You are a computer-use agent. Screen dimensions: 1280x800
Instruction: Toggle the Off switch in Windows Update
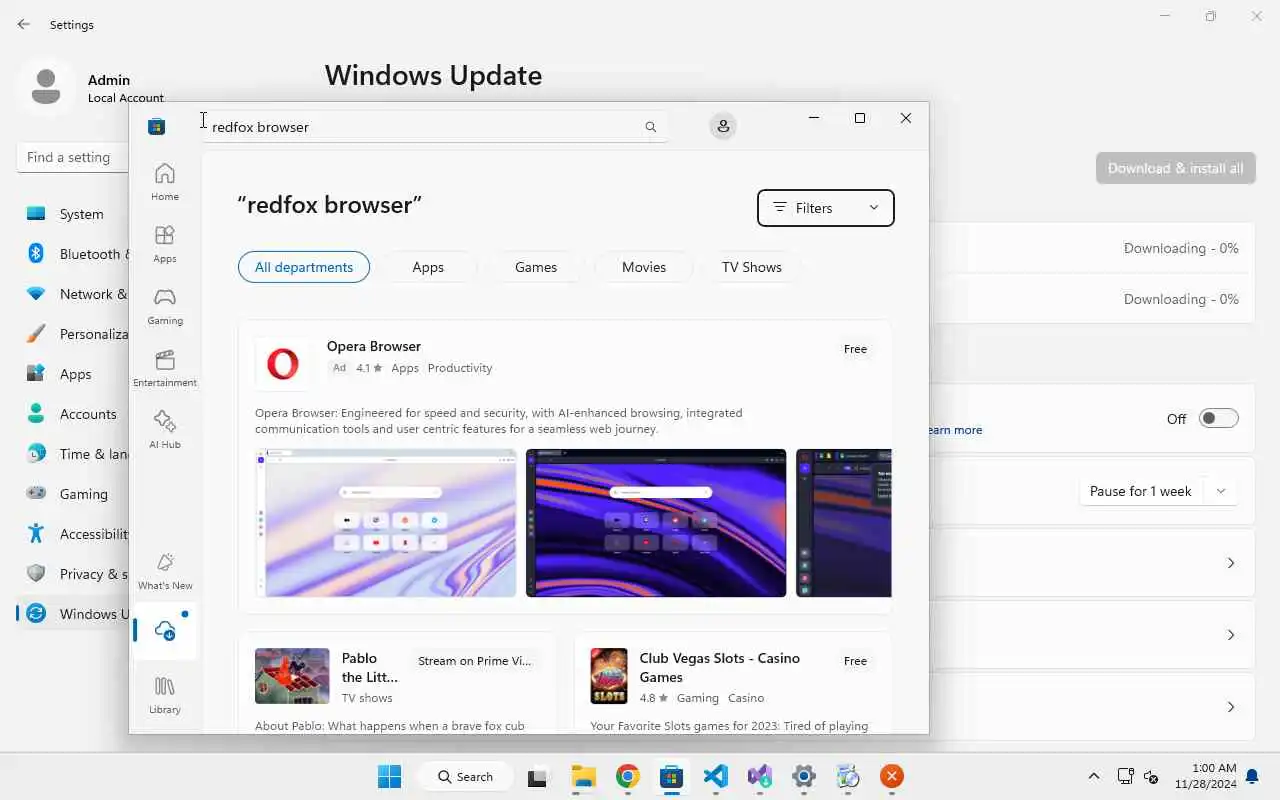click(1219, 418)
